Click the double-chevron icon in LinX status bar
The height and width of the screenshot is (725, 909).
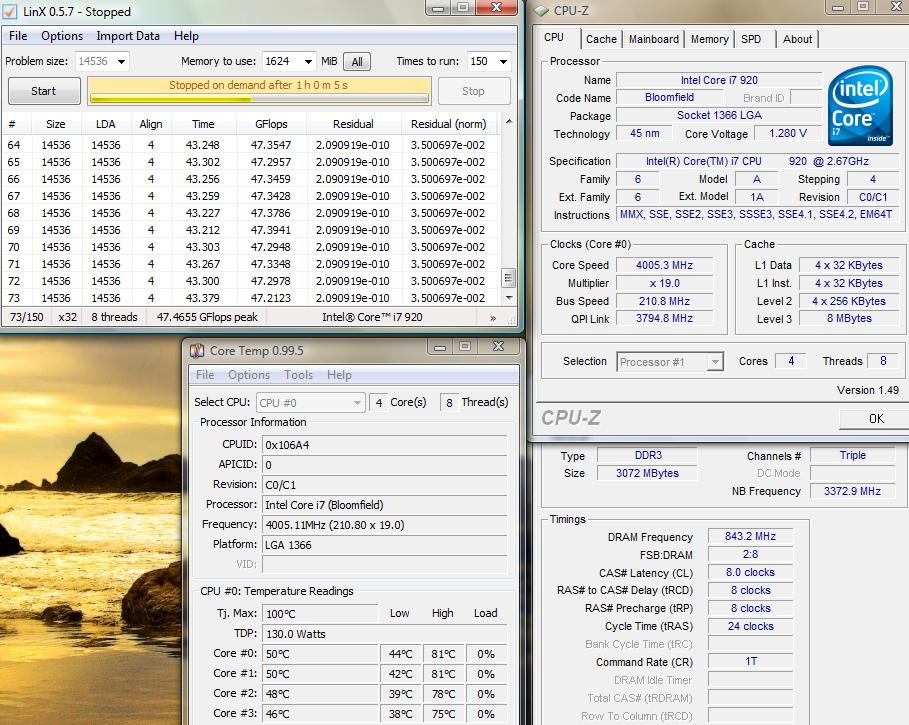(x=492, y=317)
